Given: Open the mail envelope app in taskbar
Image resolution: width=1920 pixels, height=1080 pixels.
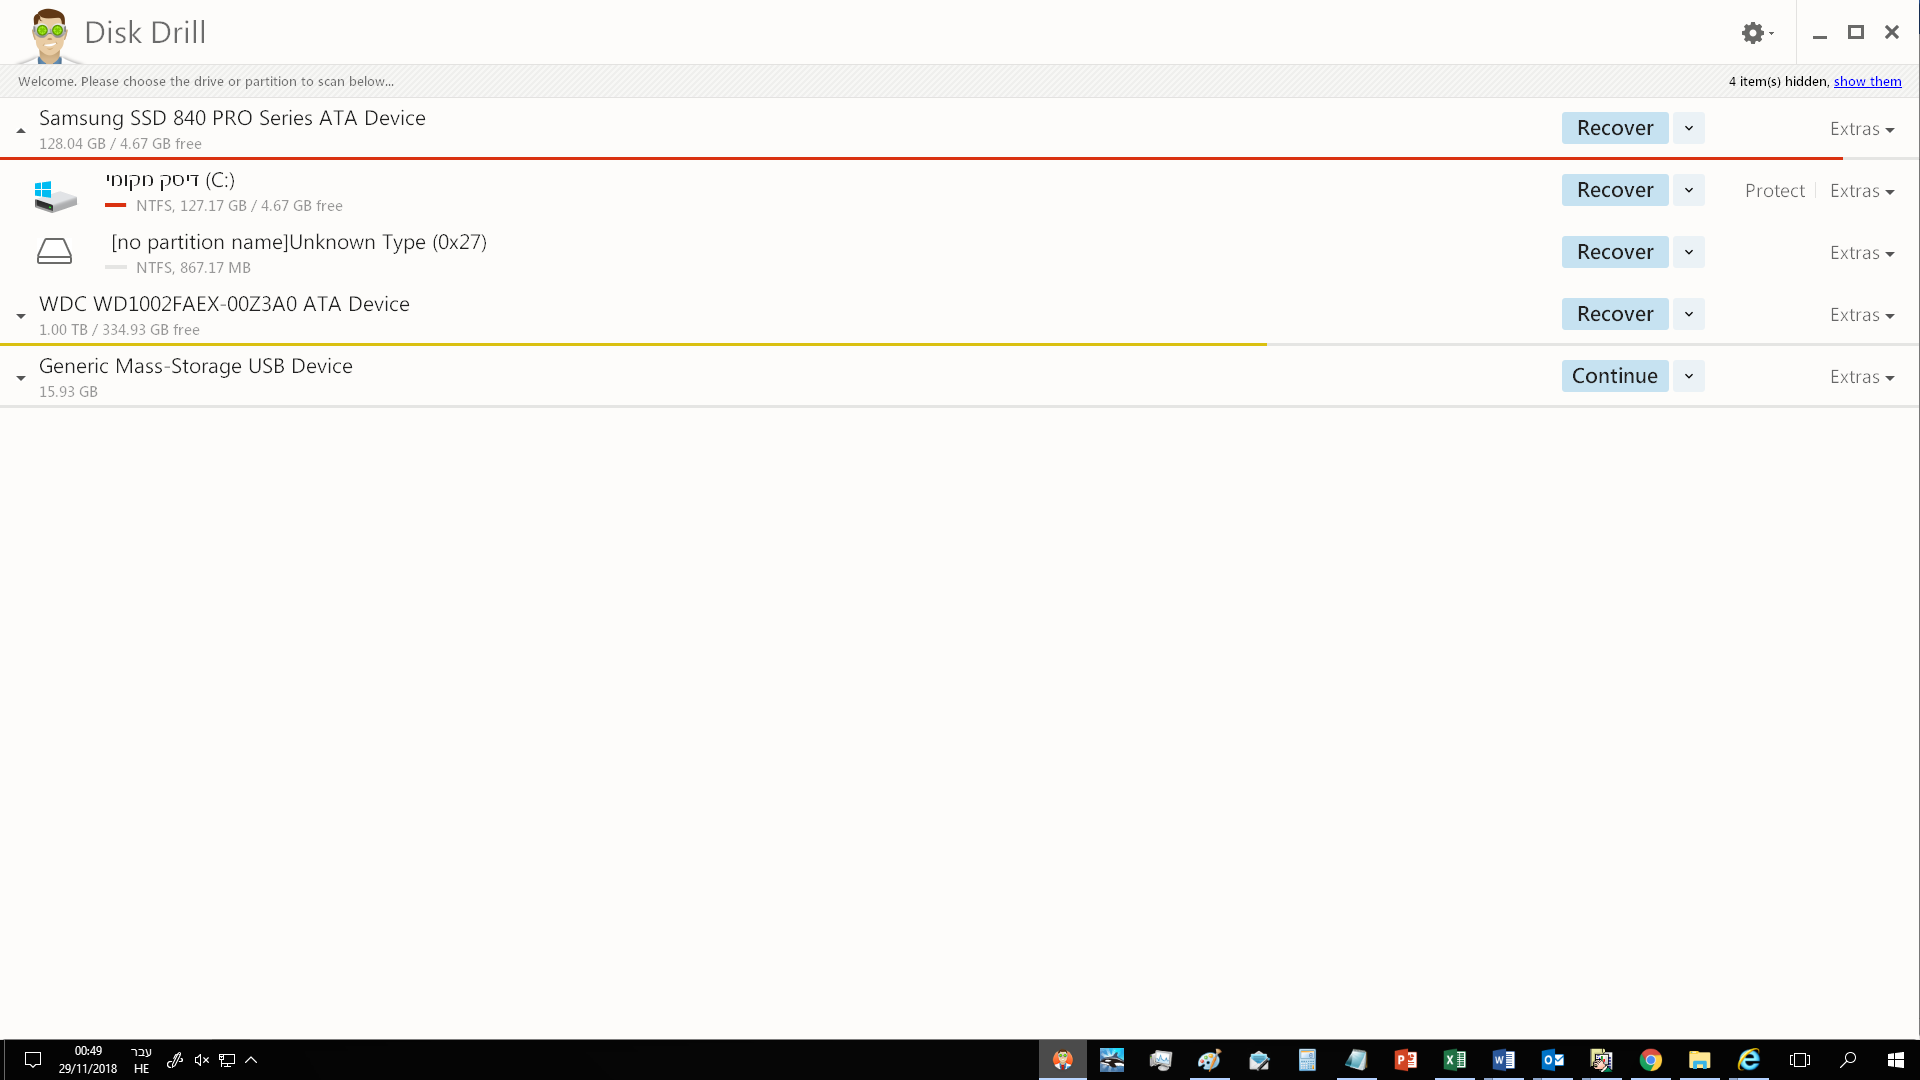Looking at the screenshot, I should 1259,1060.
